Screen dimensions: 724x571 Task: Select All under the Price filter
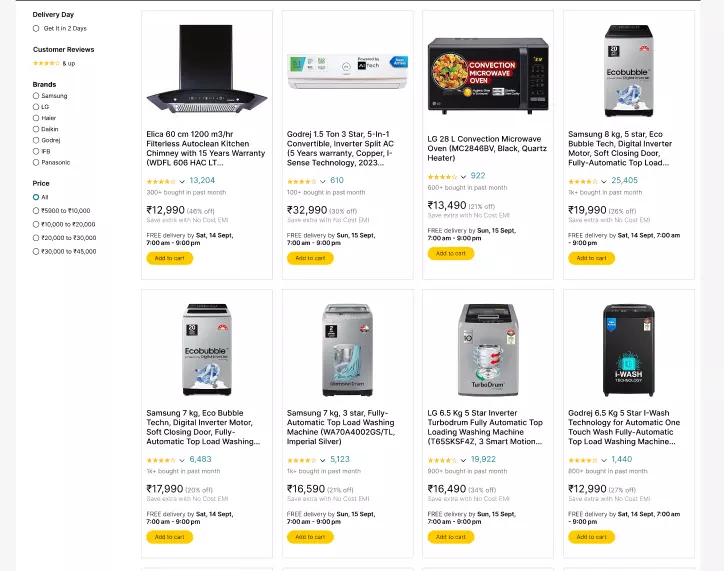(x=36, y=197)
